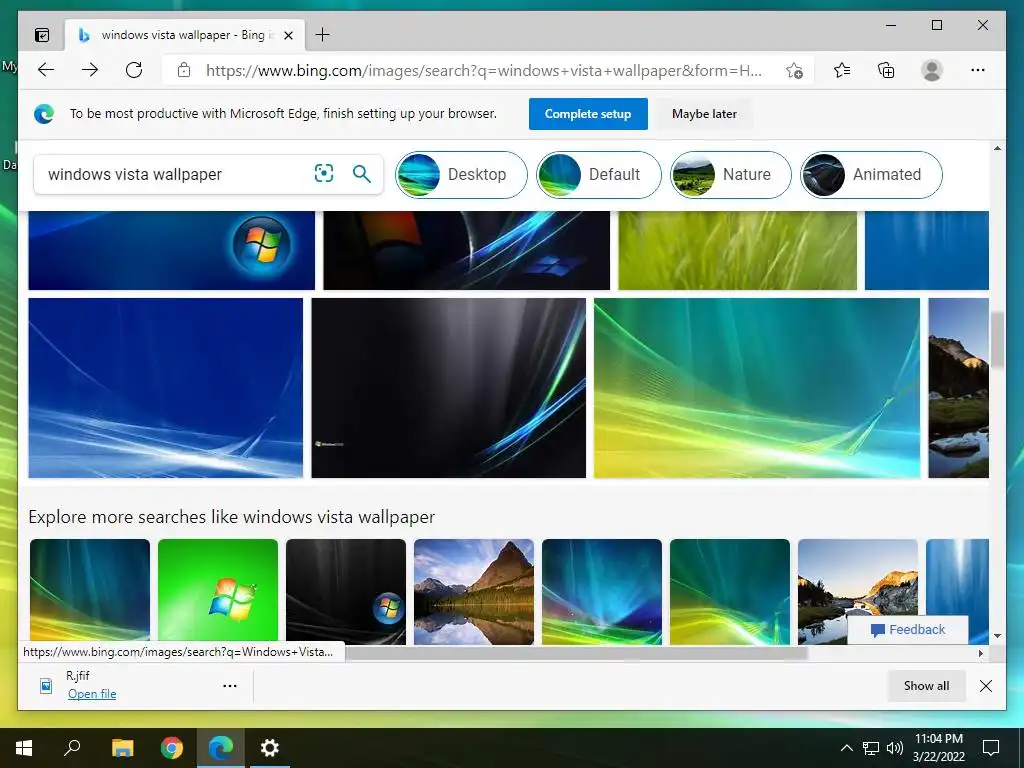Viewport: 1024px width, 768px height.
Task: Open taskbar clock showing 11:04 PM
Action: [939, 748]
